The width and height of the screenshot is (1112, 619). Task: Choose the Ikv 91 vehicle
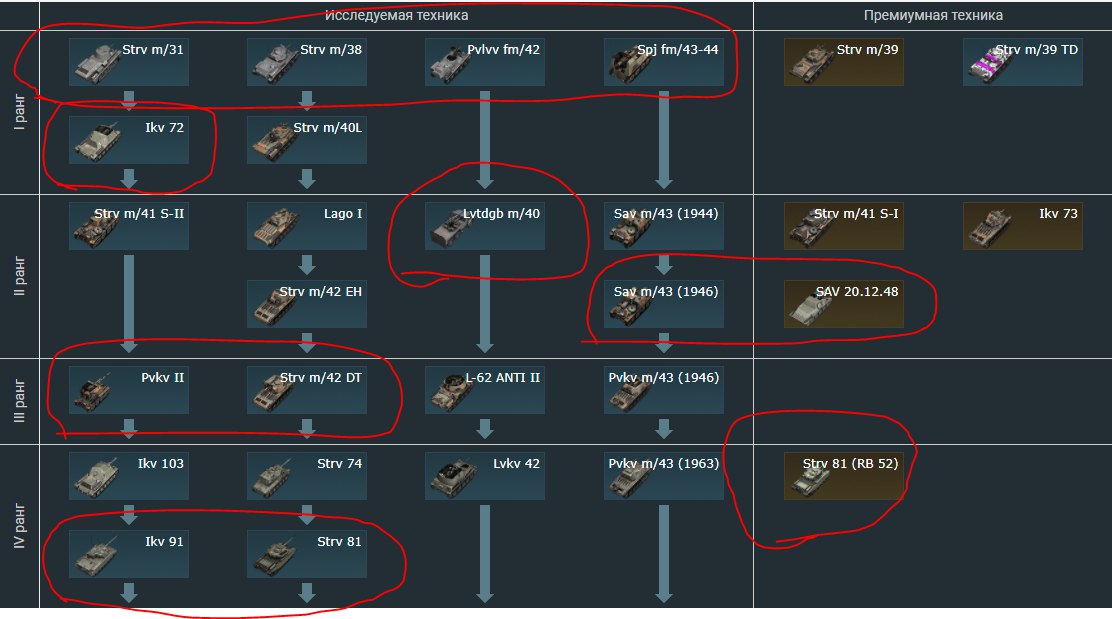point(129,554)
